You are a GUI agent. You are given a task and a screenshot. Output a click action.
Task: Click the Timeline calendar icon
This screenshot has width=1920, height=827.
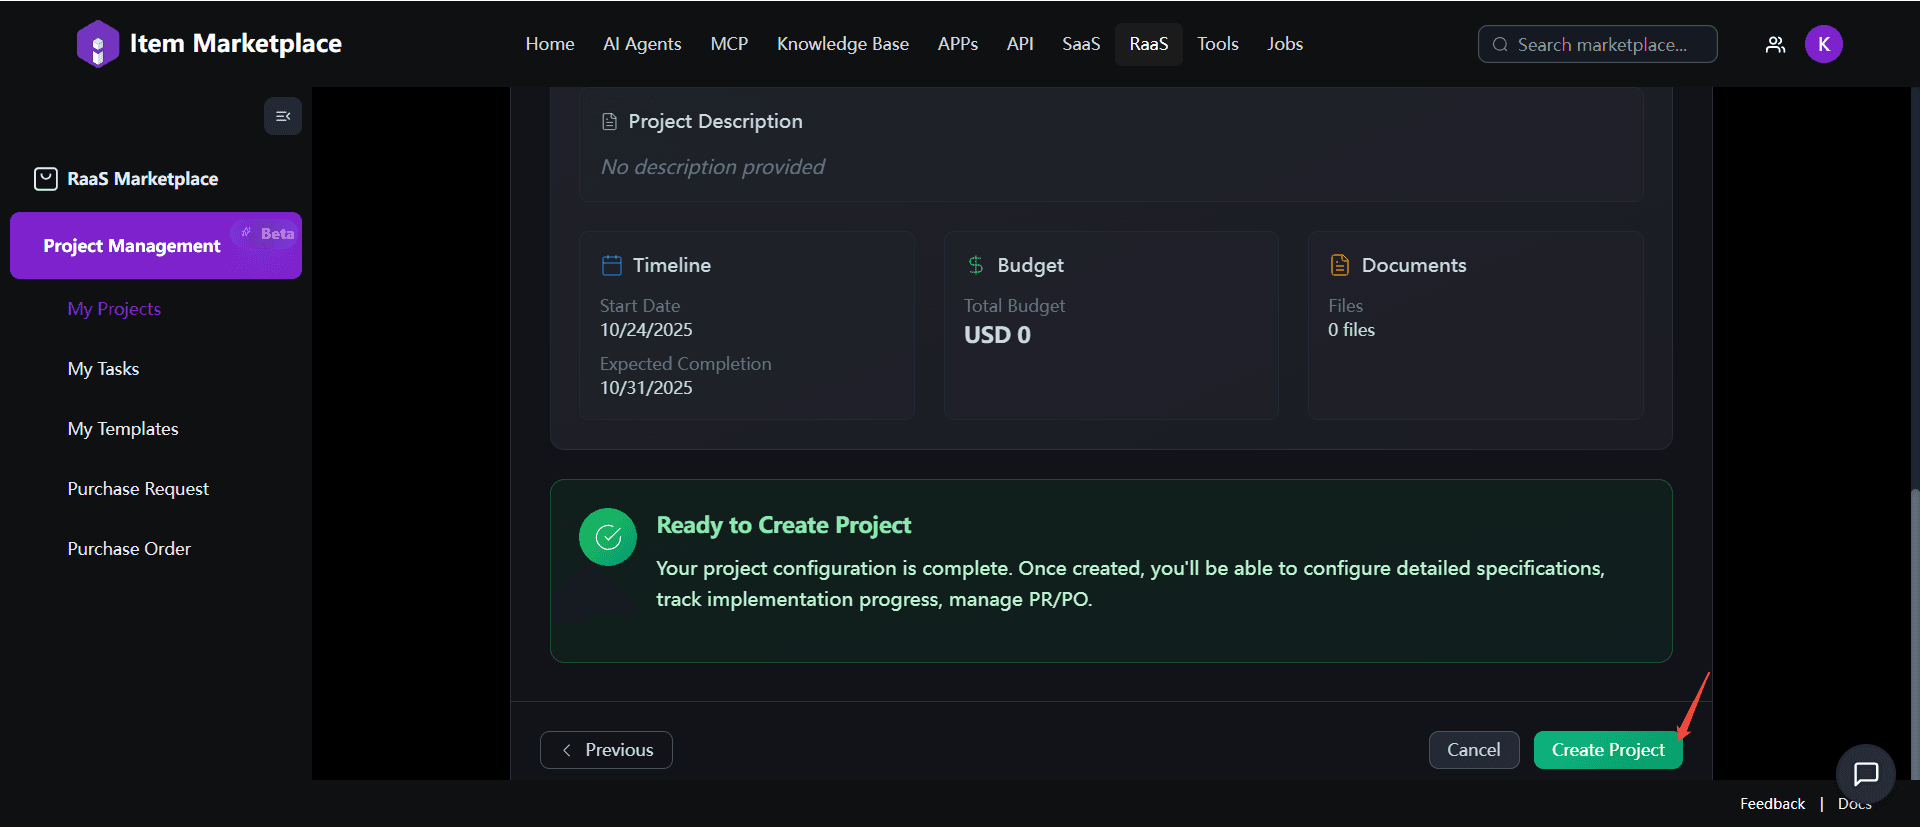tap(612, 265)
